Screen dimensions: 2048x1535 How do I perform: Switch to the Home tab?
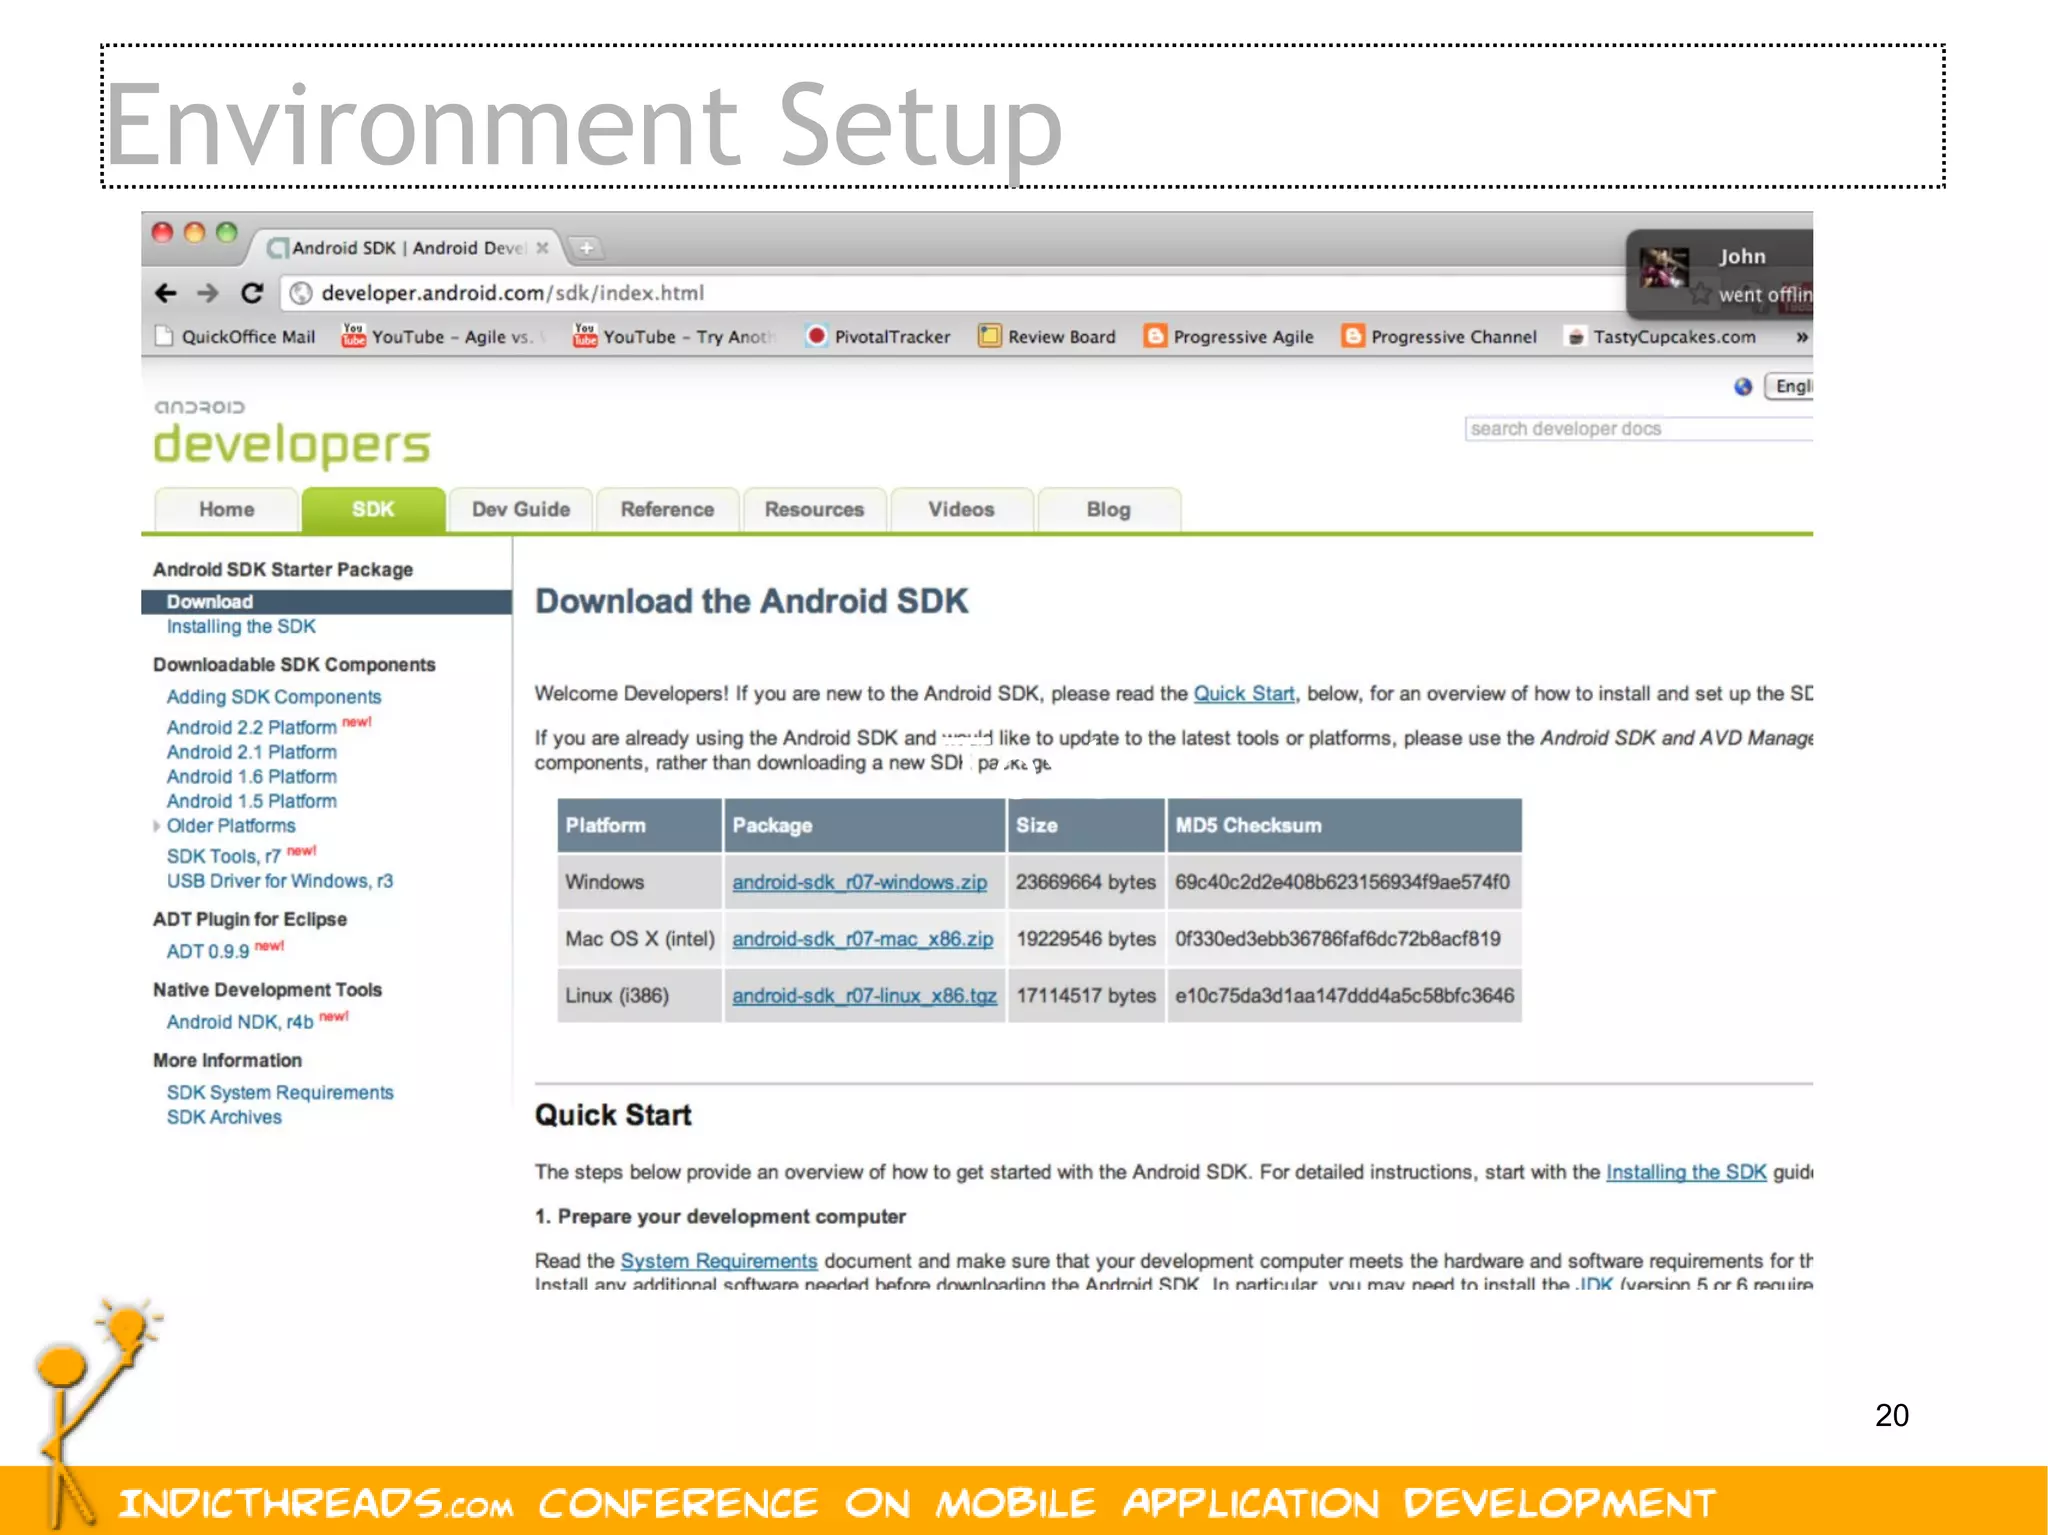tap(227, 510)
